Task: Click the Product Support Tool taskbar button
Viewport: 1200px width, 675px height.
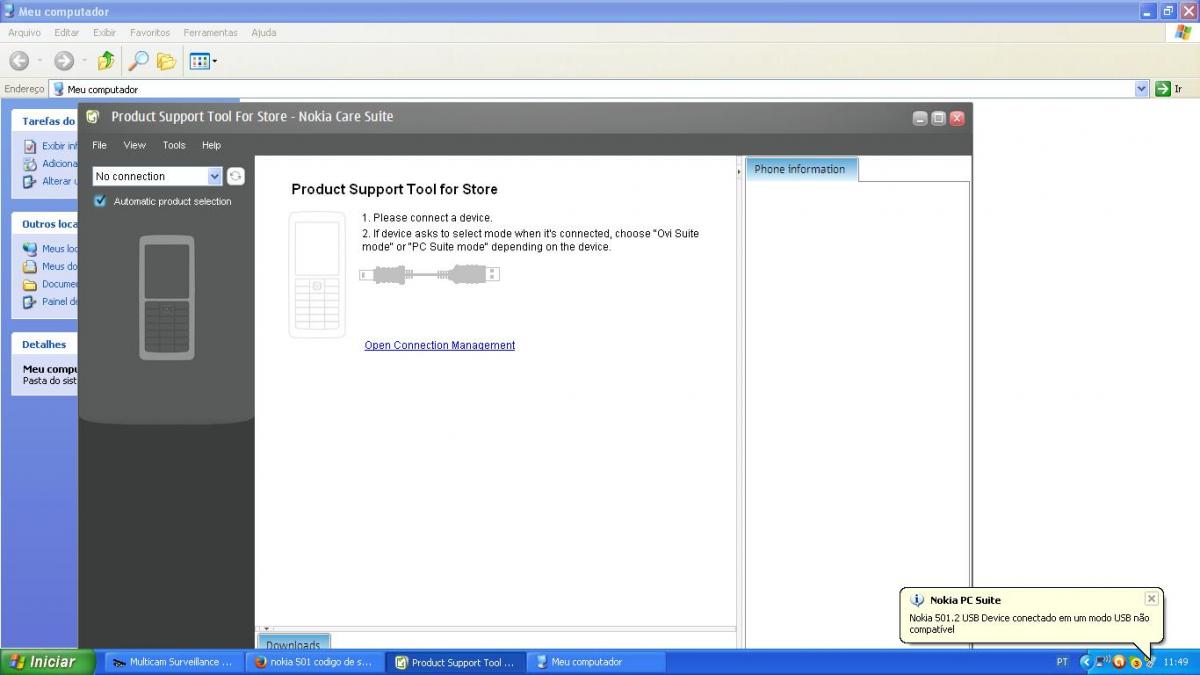Action: tap(455, 662)
